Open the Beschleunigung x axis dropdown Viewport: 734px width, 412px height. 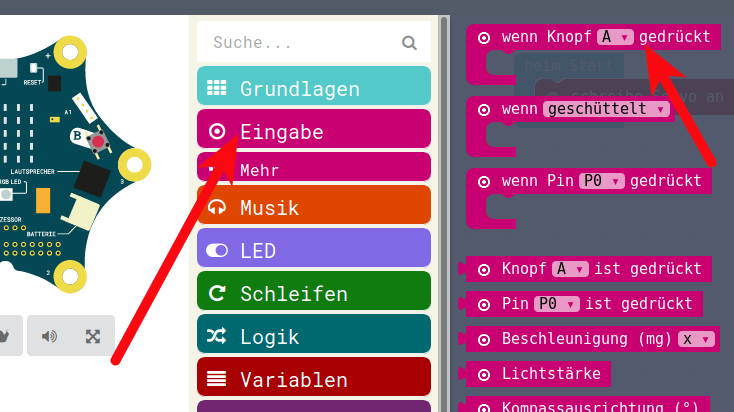698,339
